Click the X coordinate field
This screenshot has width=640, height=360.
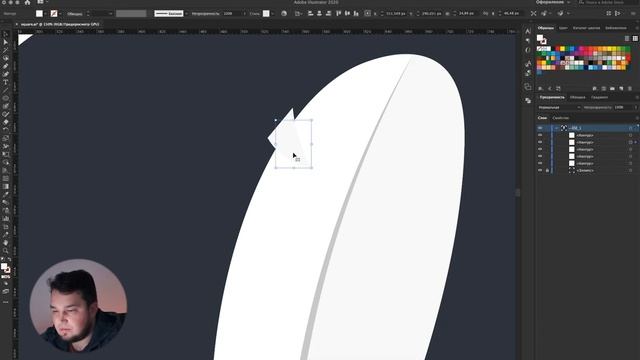(396, 13)
